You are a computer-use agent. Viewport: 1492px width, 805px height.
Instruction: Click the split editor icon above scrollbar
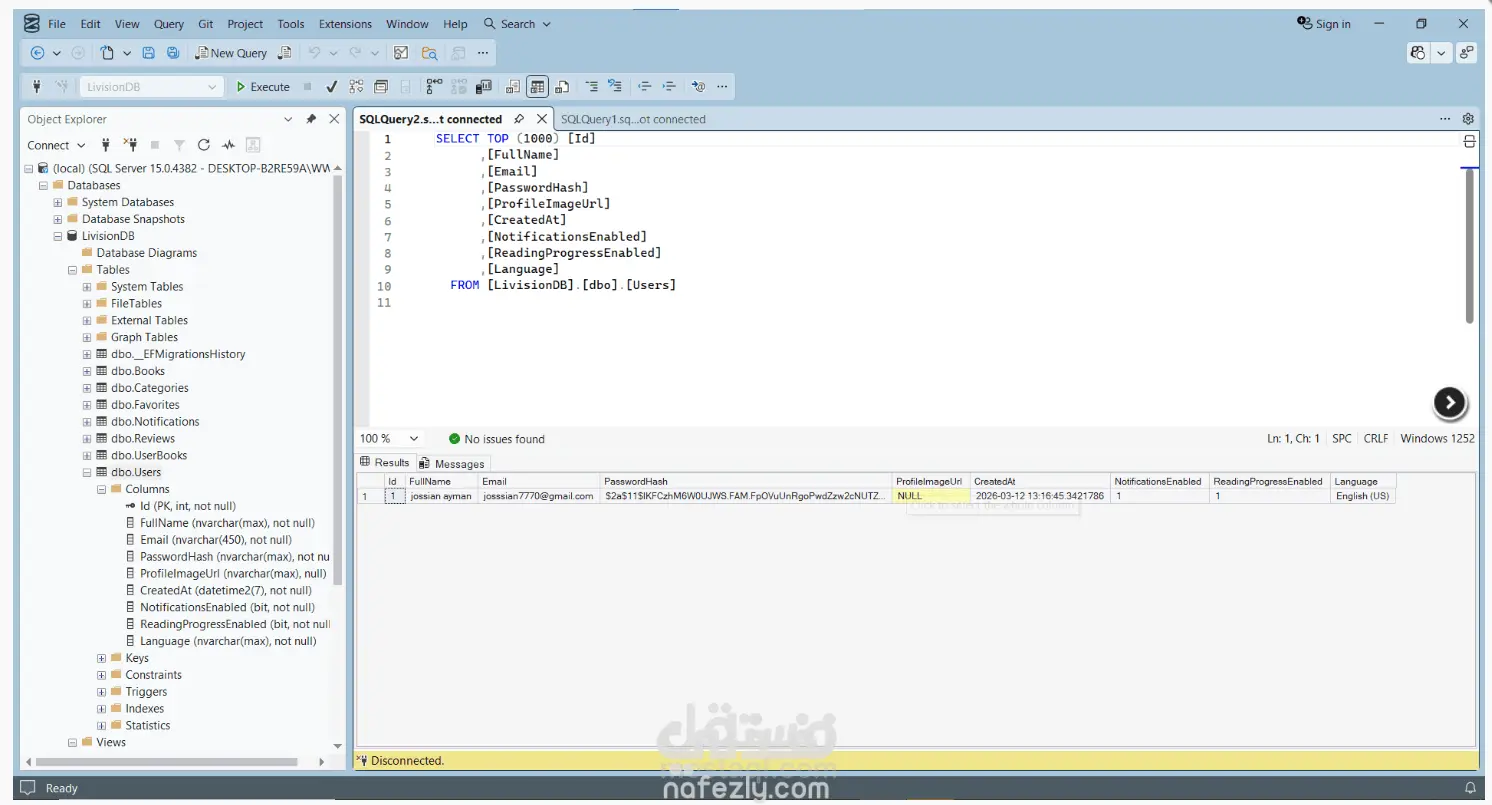(x=1469, y=142)
